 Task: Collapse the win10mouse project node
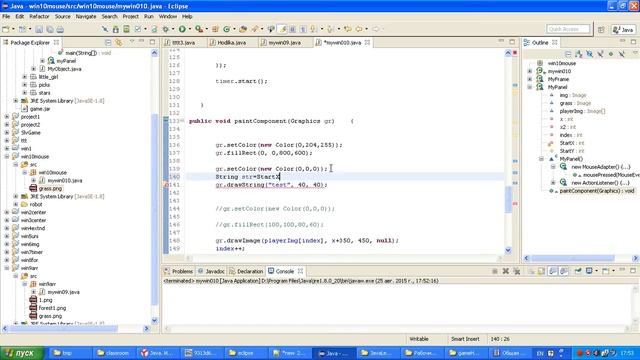(7, 156)
